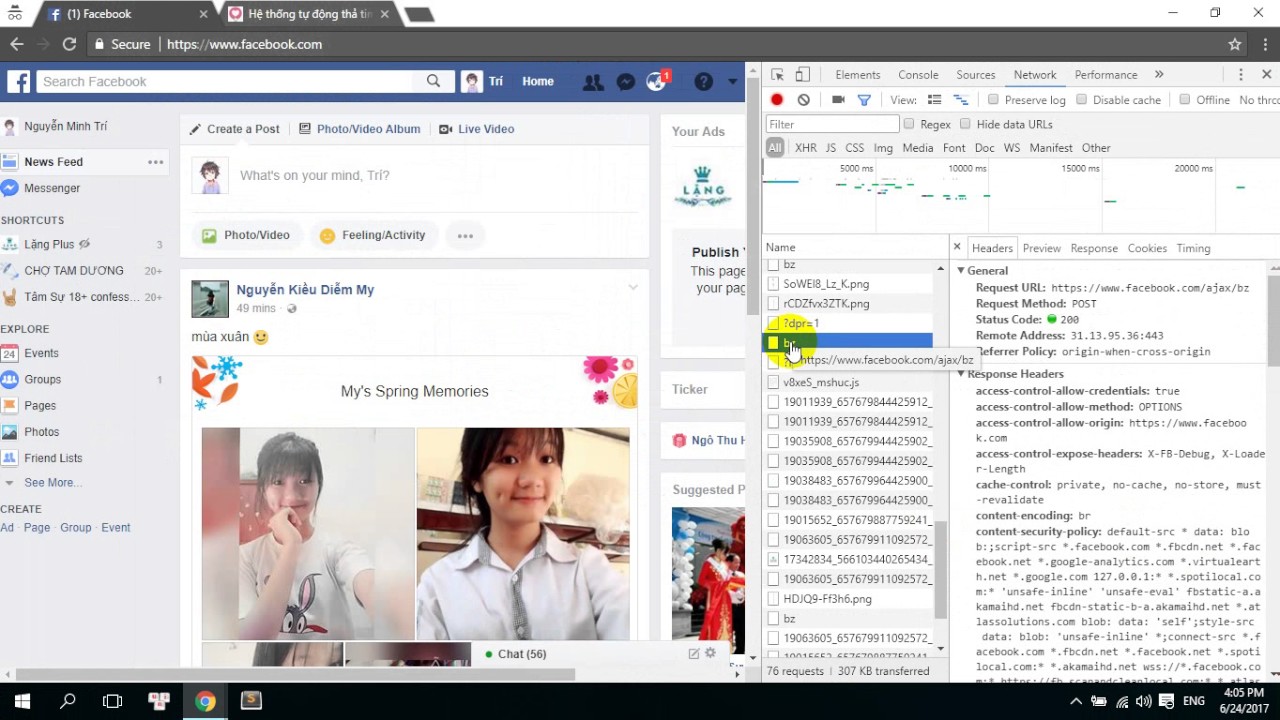The height and width of the screenshot is (720, 1280).
Task: Select SoWEI8_Lz_K.png request row
Action: pyautogui.click(x=850, y=284)
